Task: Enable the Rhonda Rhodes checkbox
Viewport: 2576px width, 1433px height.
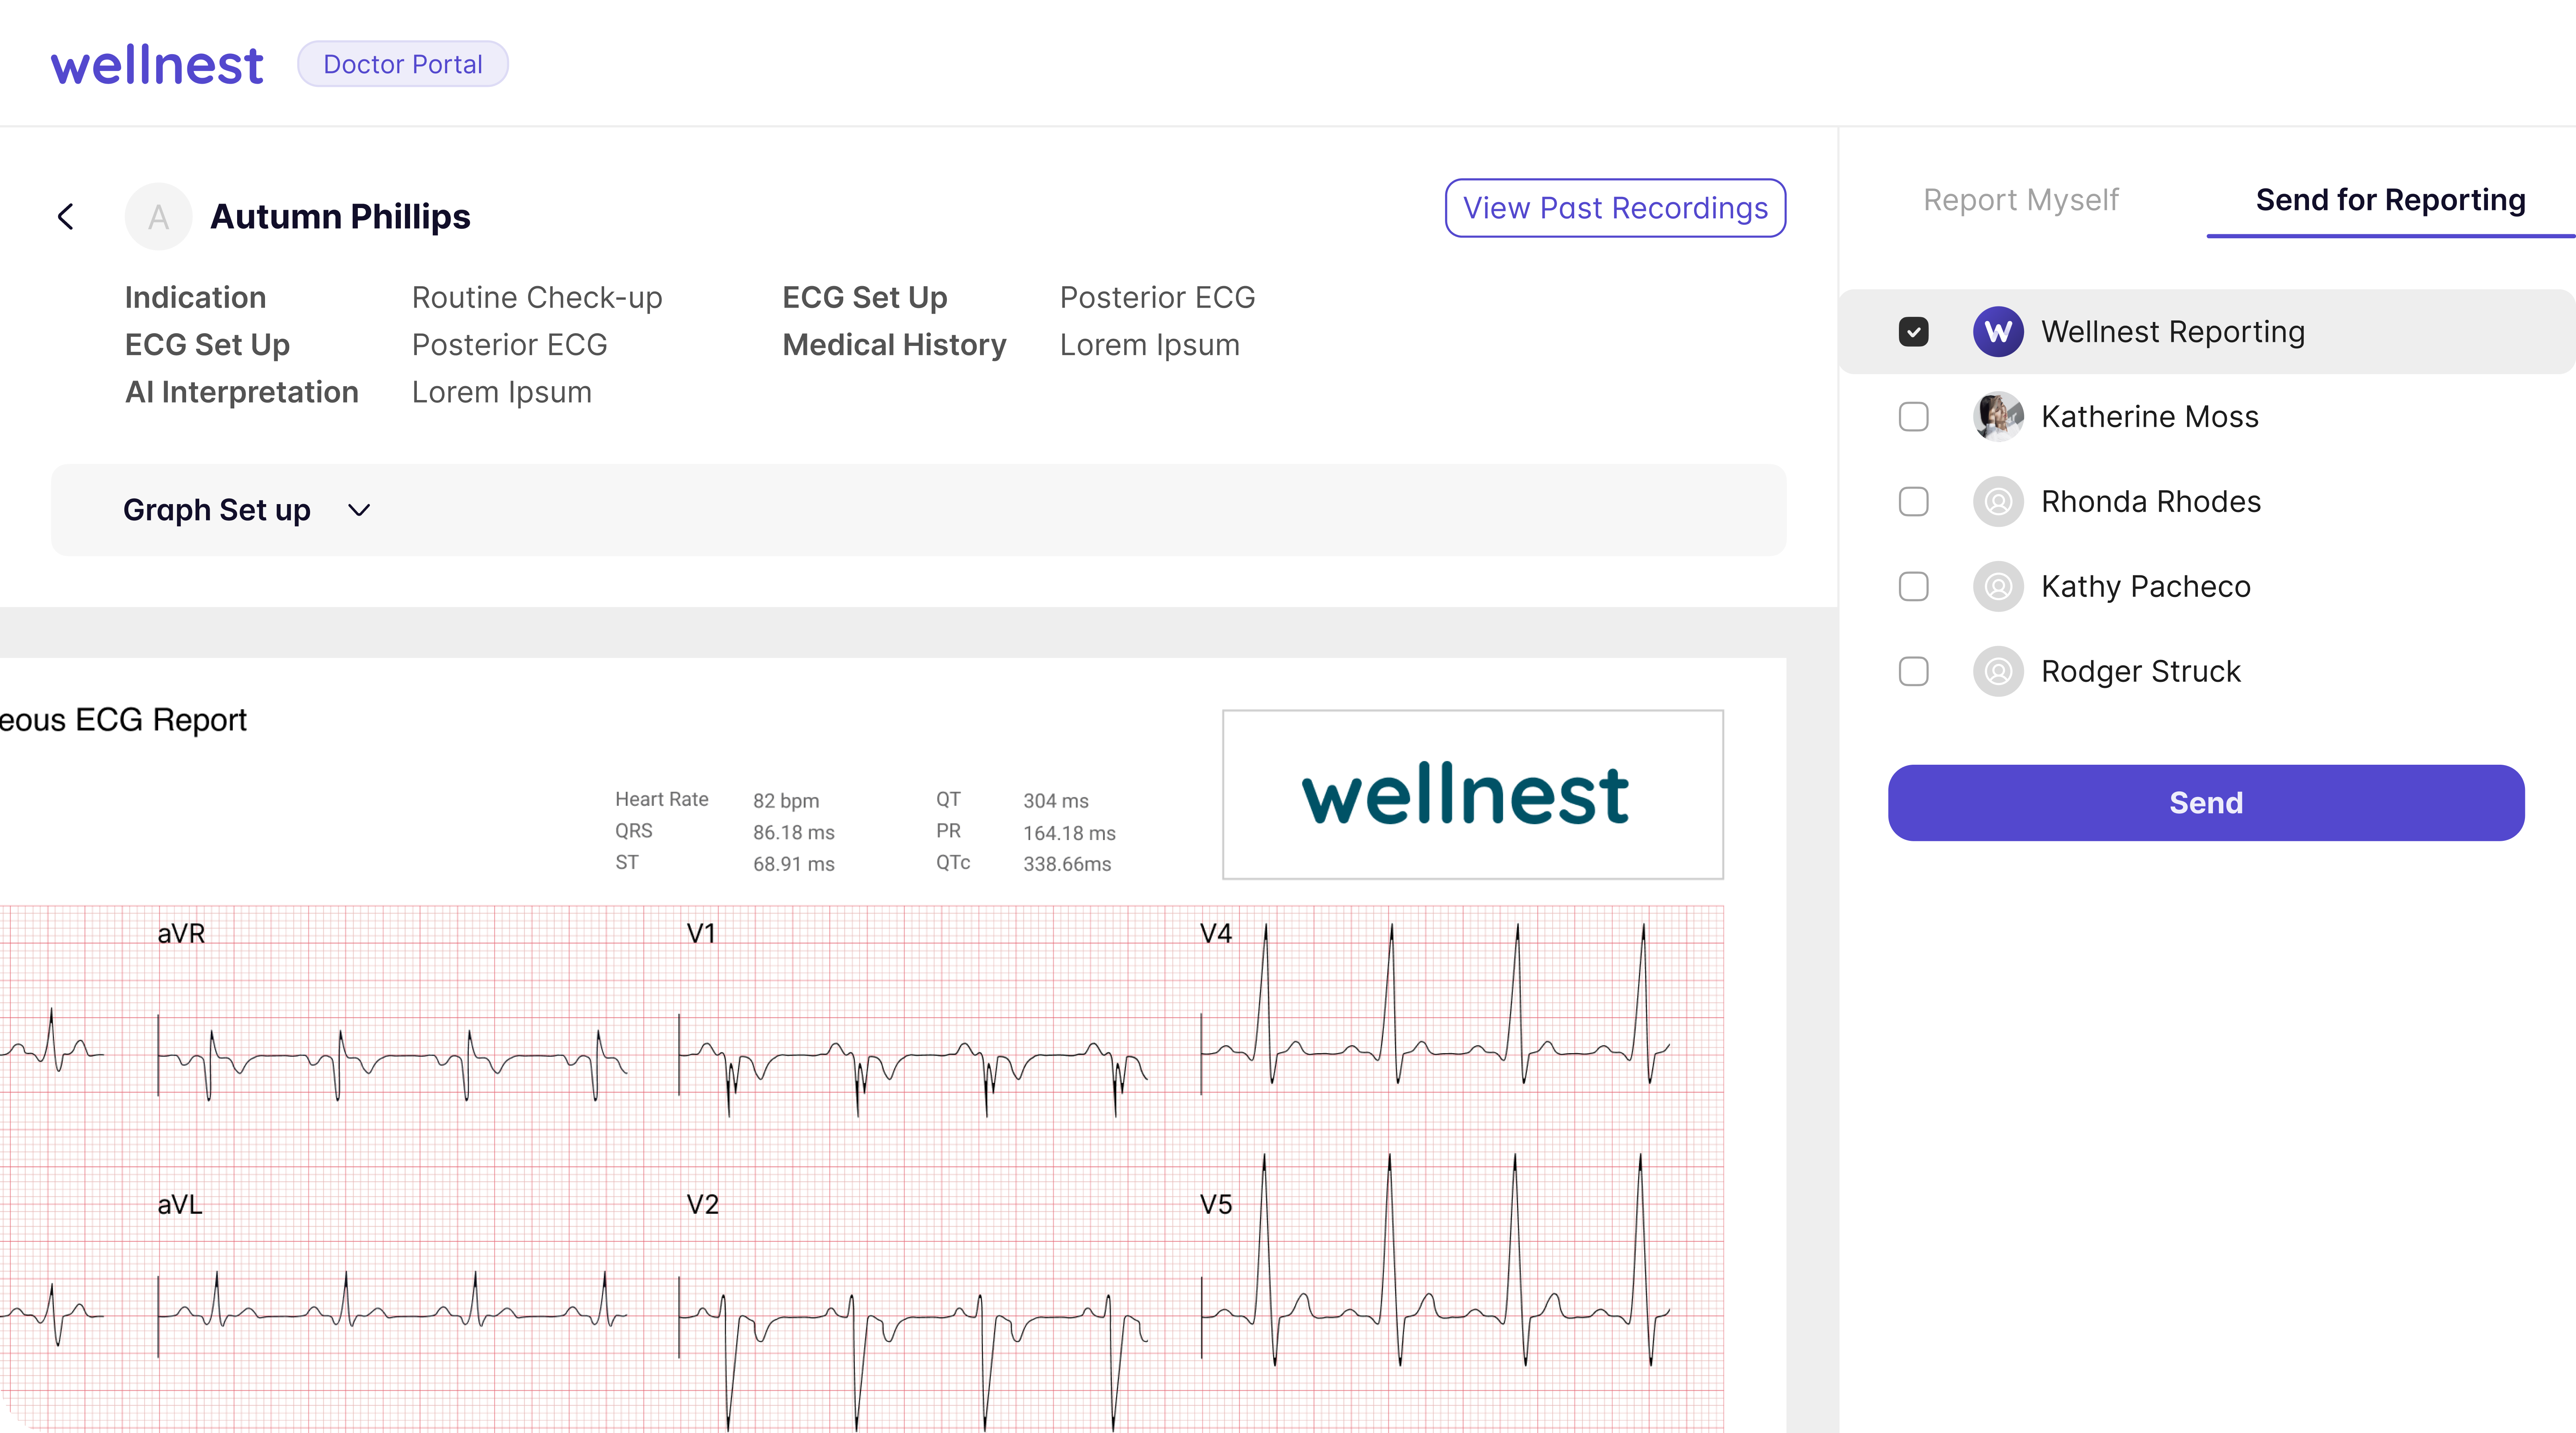Action: point(1914,501)
